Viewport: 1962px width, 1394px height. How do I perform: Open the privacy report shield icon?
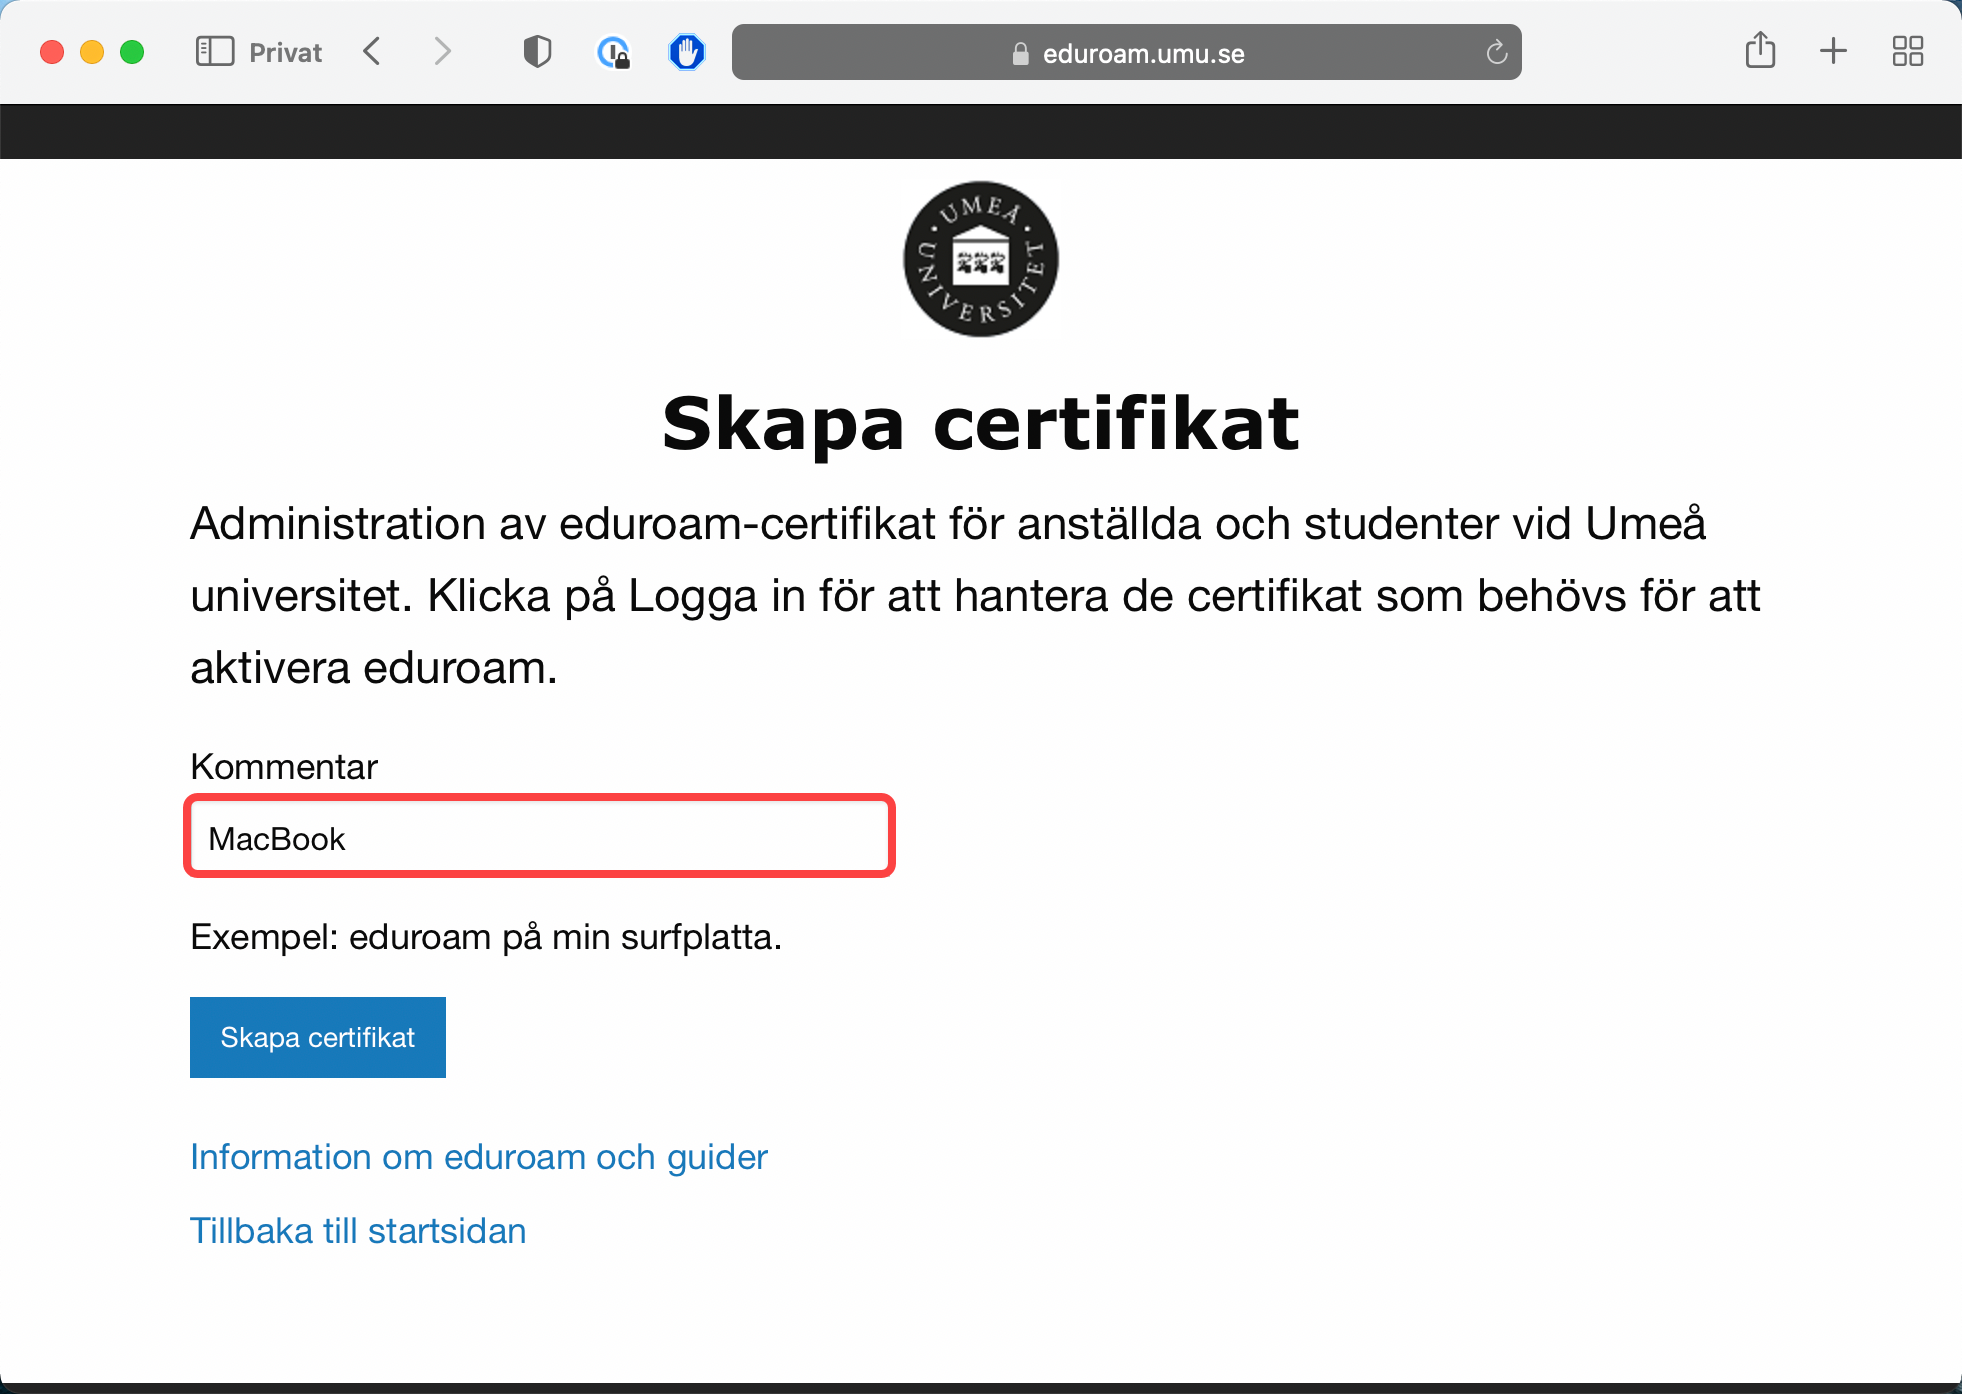coord(538,52)
